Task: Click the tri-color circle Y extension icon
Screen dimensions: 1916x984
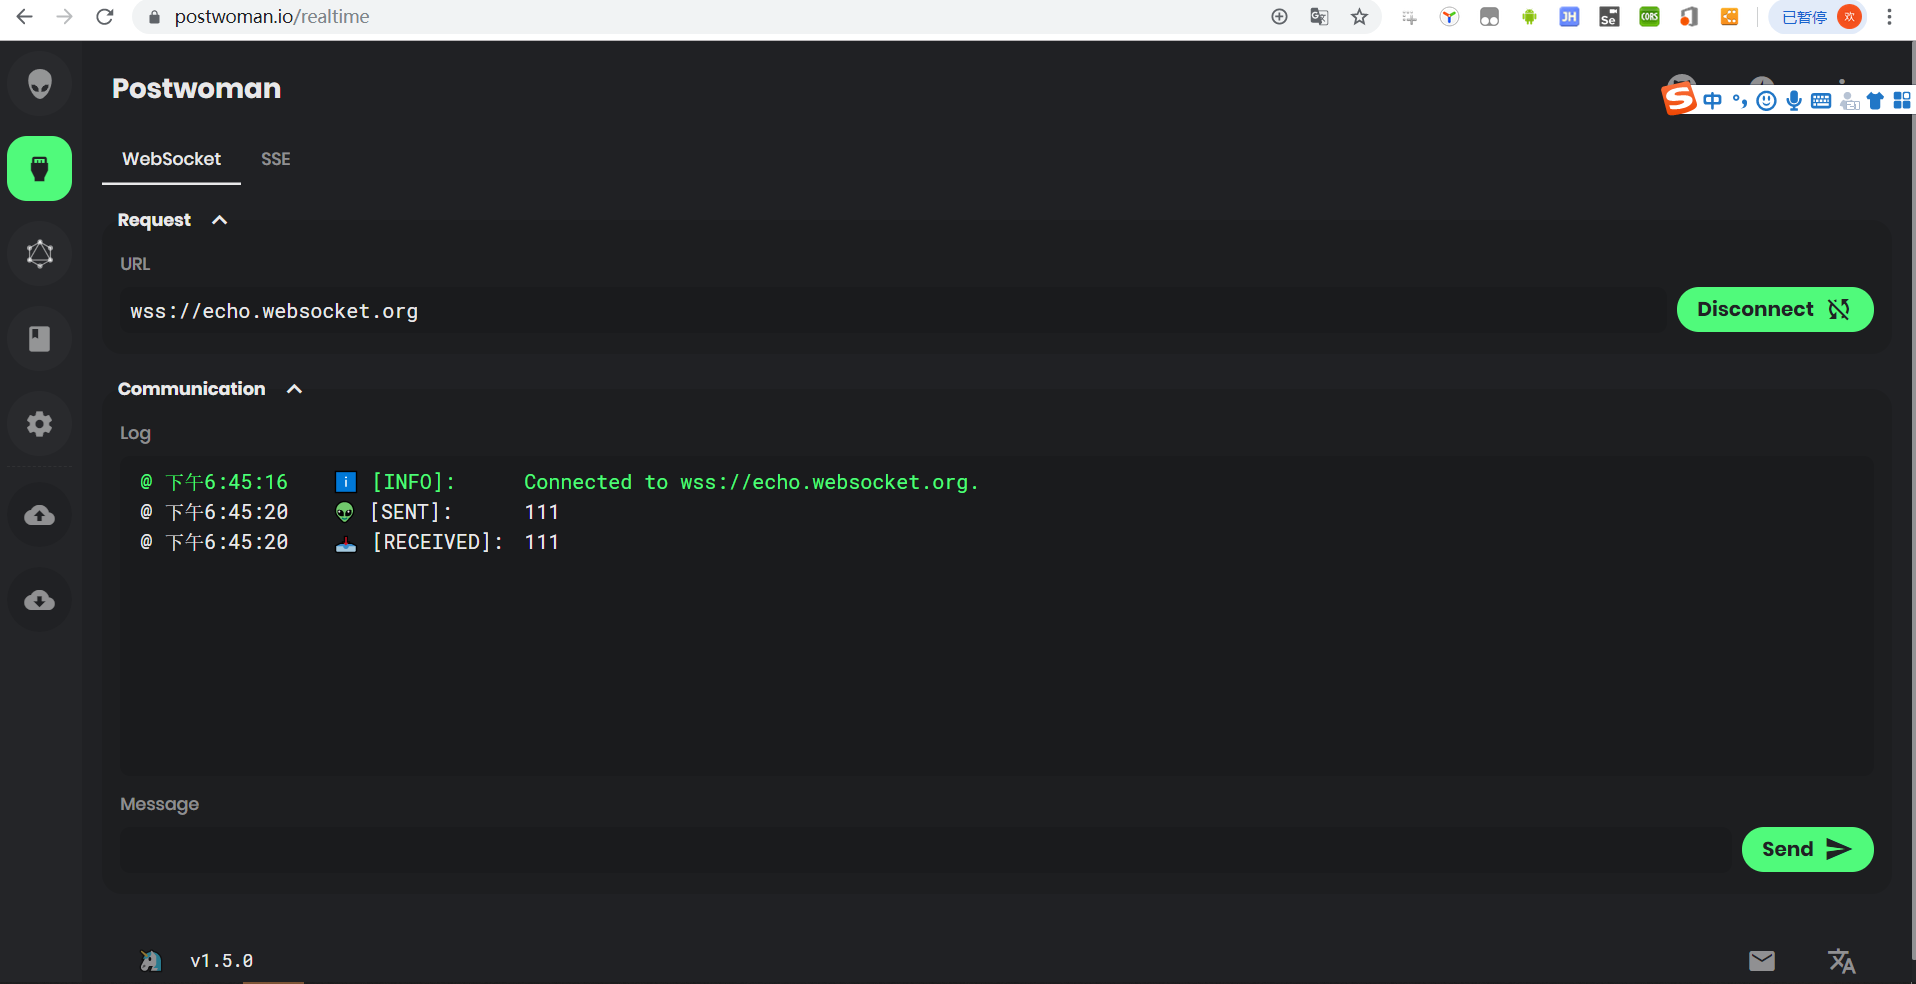Action: 1449,17
